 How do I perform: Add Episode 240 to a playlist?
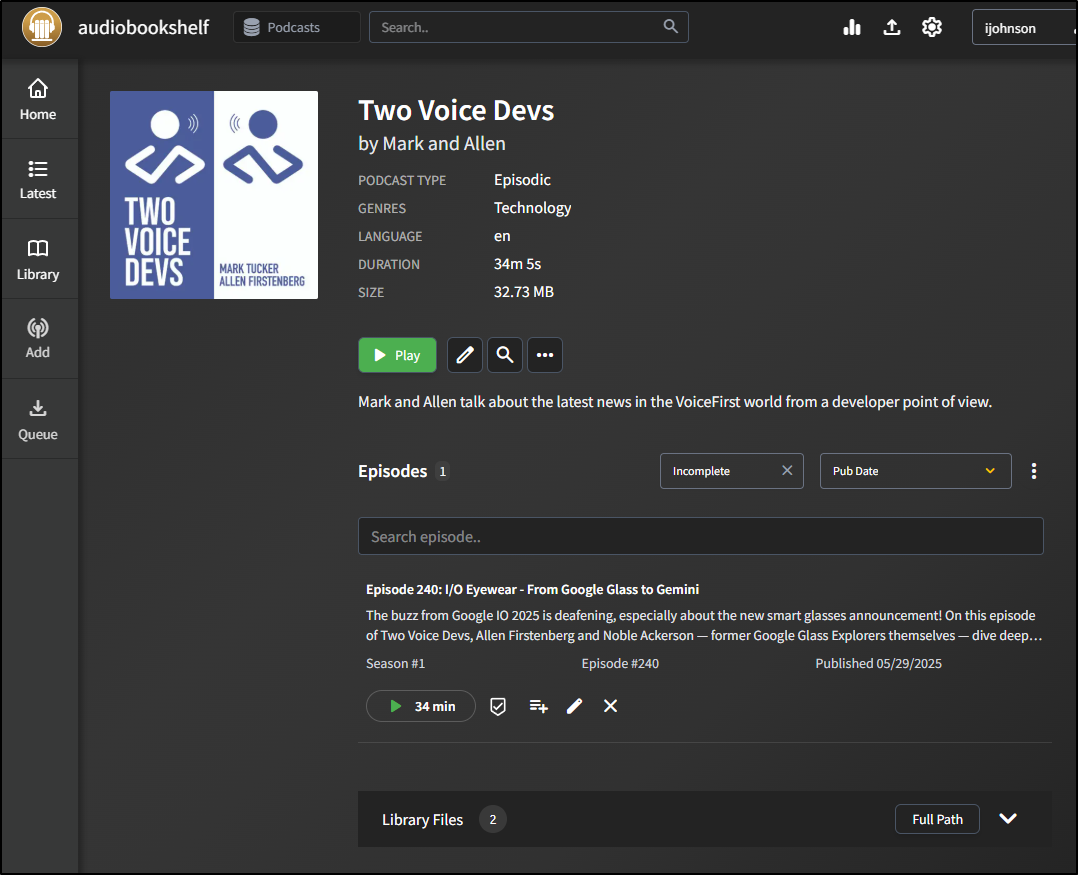(x=538, y=707)
